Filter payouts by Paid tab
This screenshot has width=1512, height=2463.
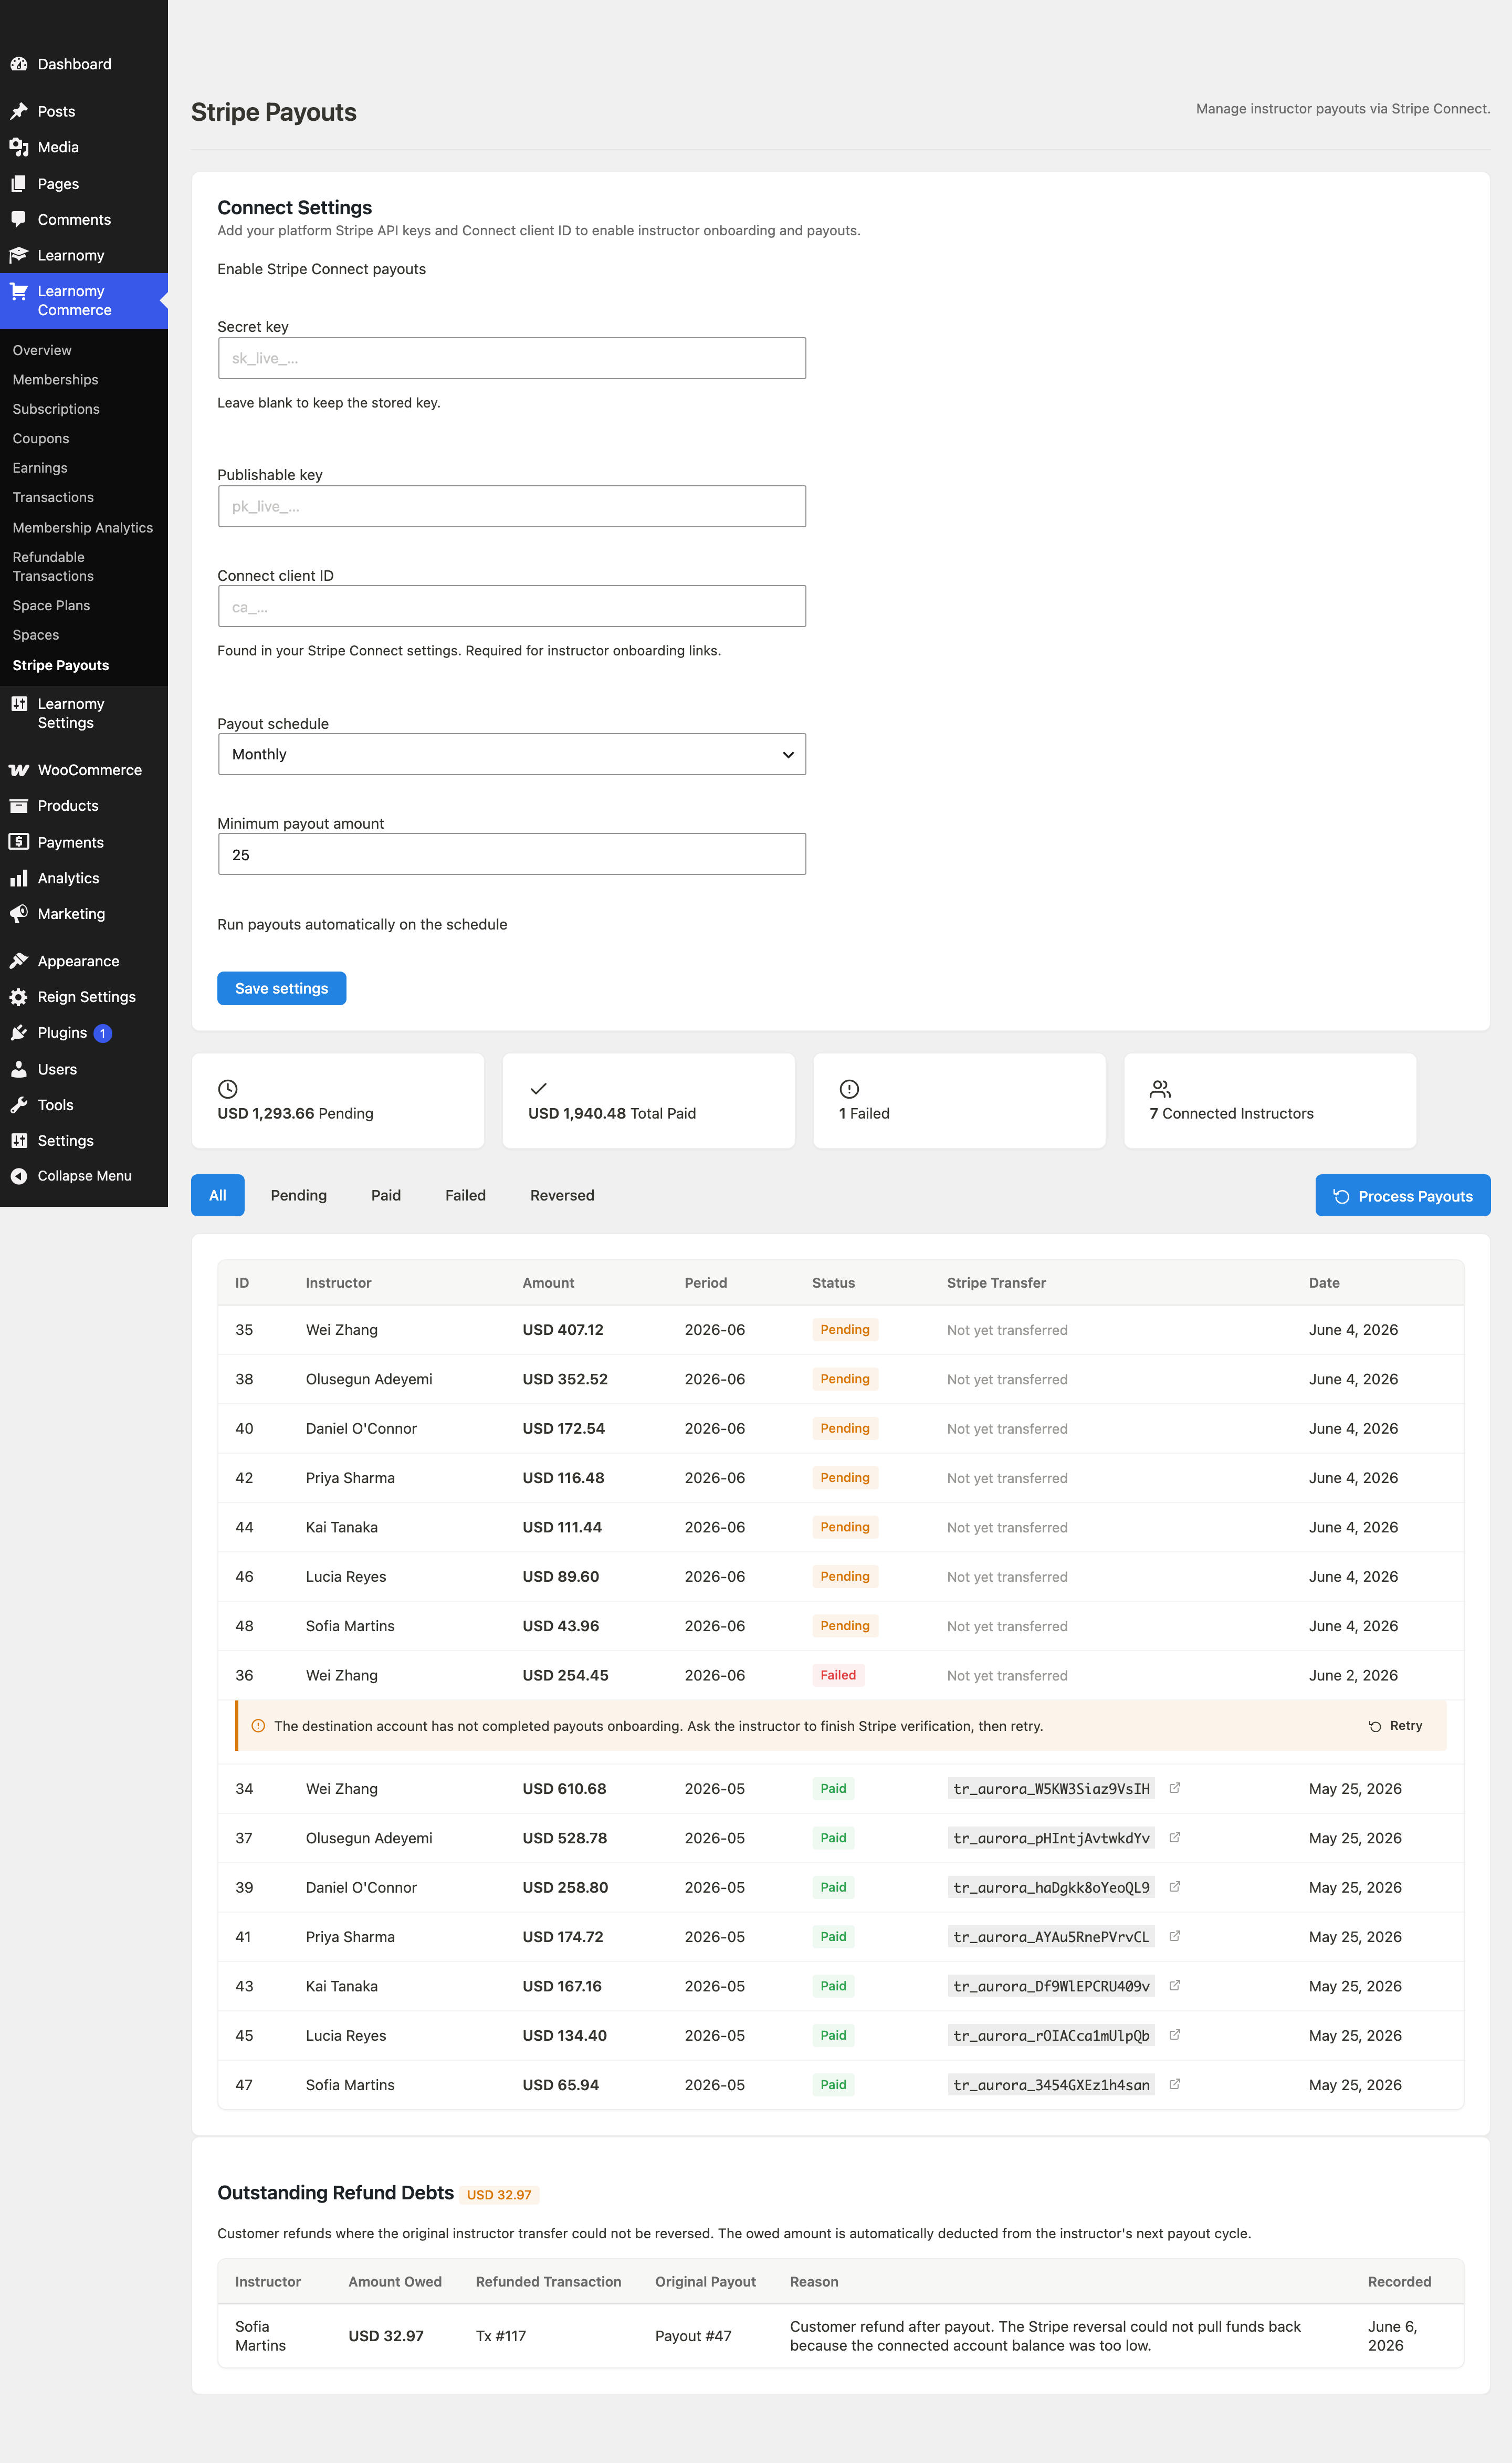386,1195
